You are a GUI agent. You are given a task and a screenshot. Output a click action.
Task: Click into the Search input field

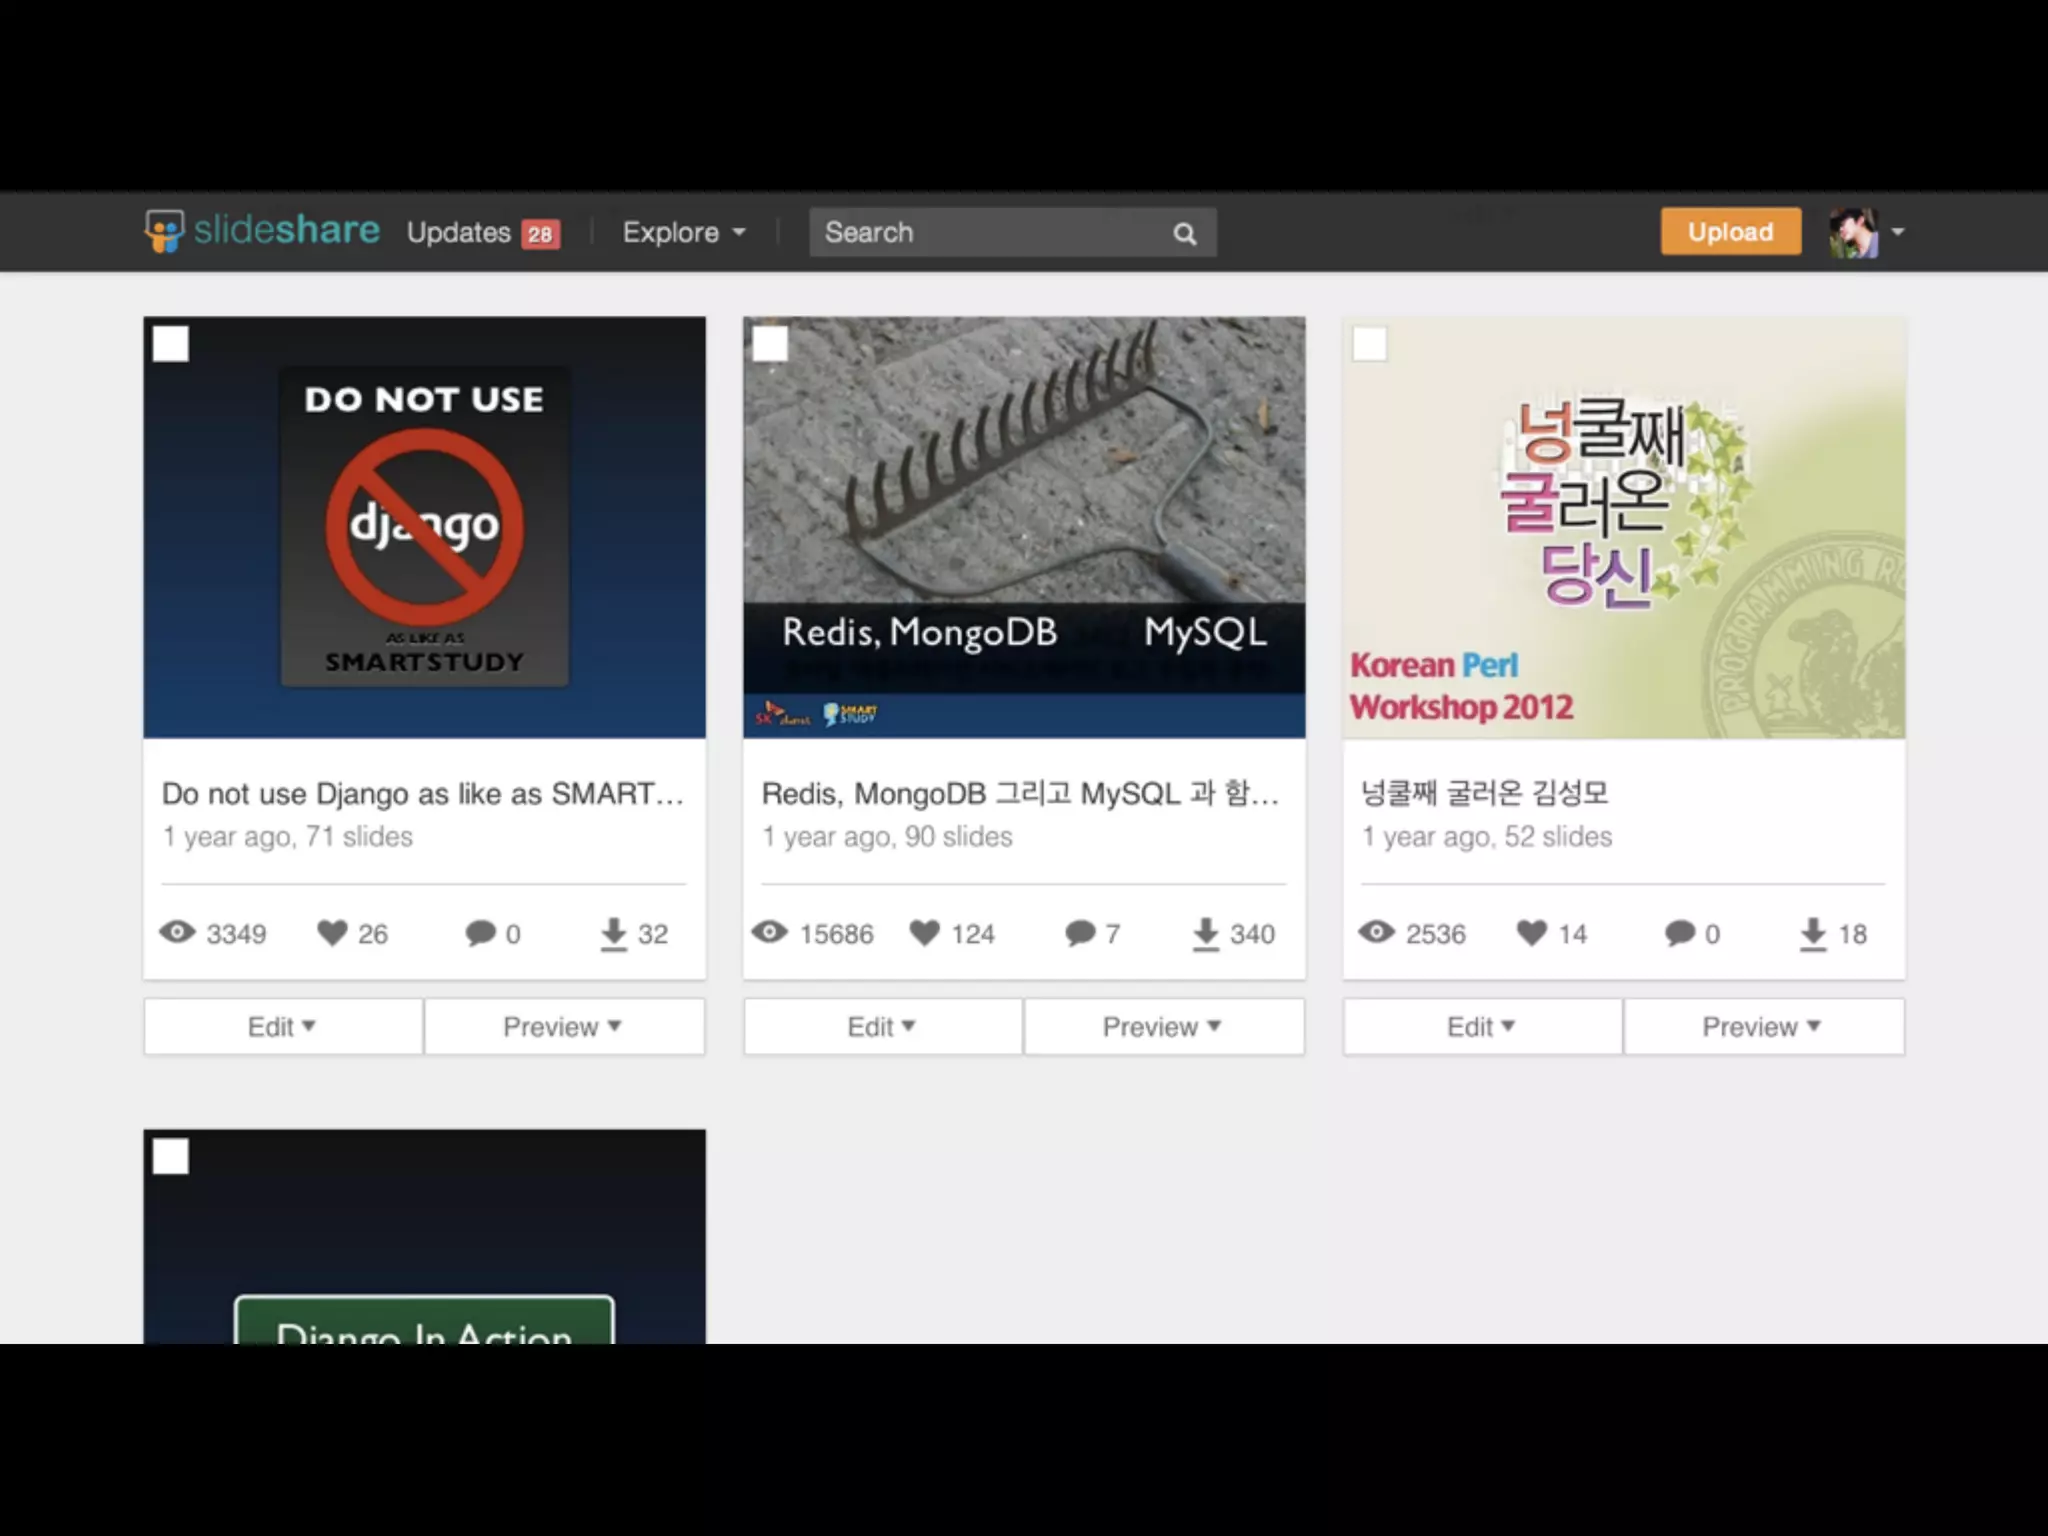pos(990,233)
